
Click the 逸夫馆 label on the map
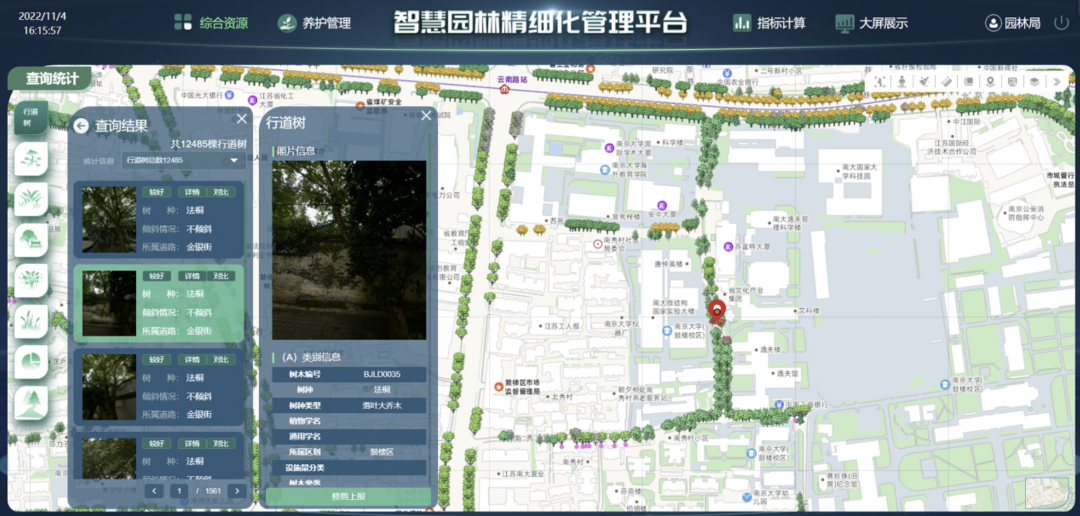point(787,374)
